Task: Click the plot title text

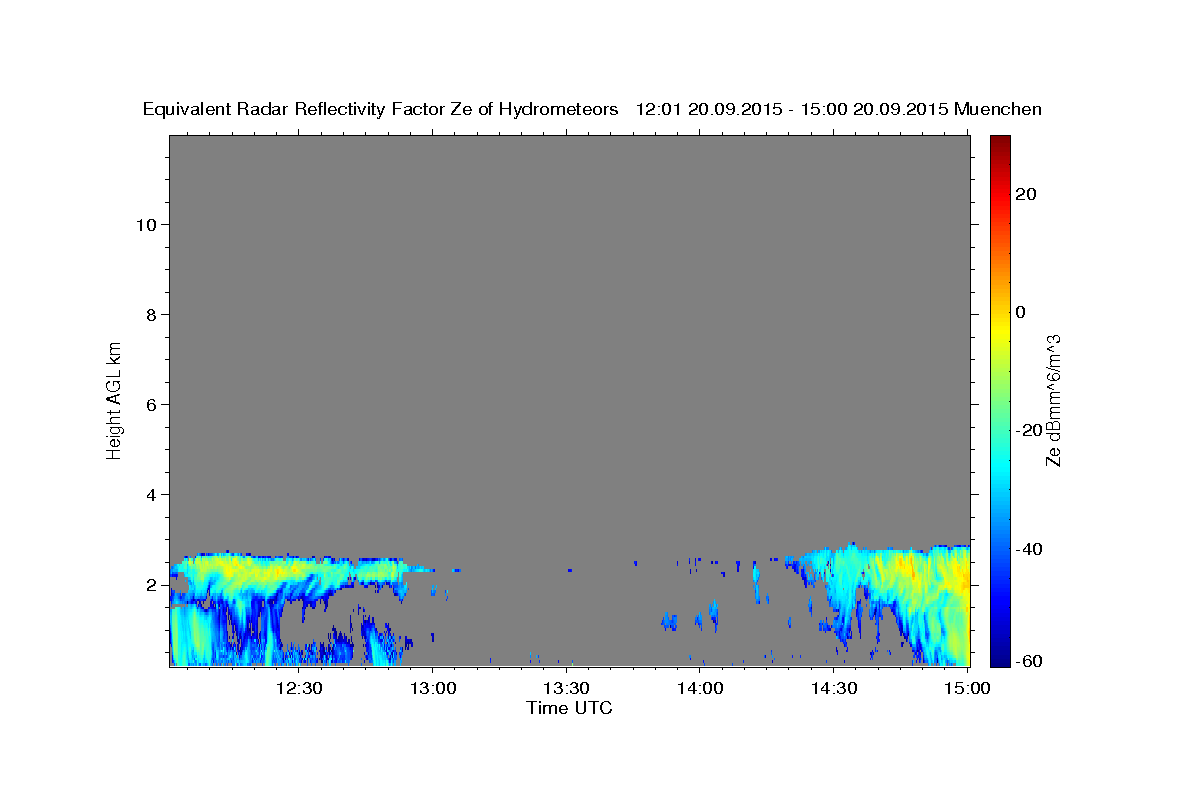Action: 593,110
